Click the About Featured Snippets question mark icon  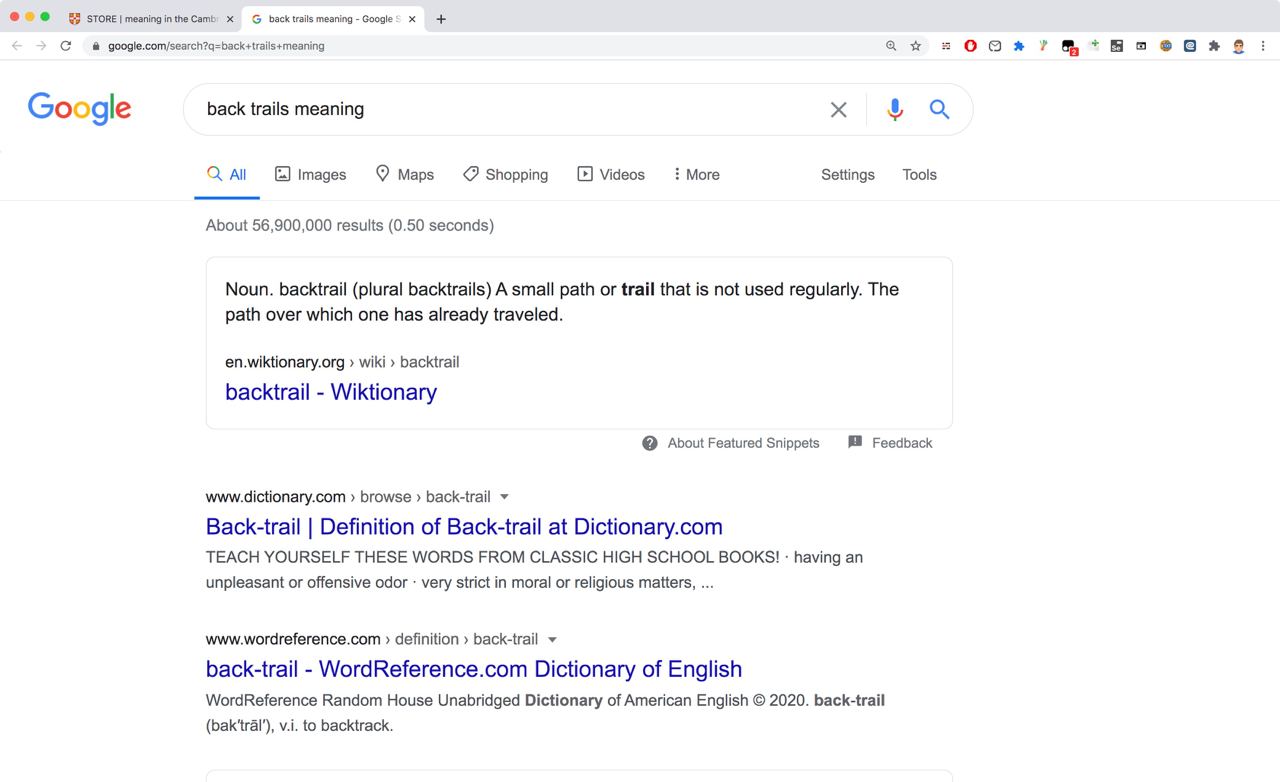tap(650, 443)
